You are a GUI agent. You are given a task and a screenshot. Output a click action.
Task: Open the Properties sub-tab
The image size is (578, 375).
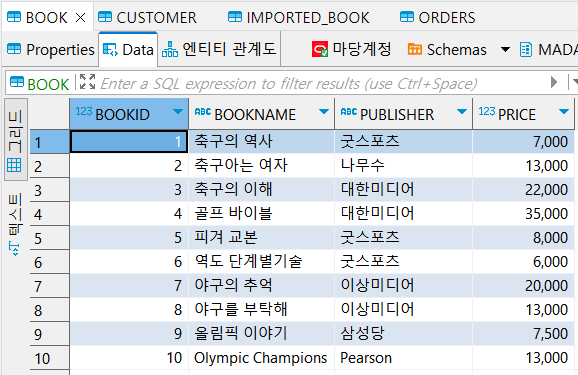(x=51, y=49)
